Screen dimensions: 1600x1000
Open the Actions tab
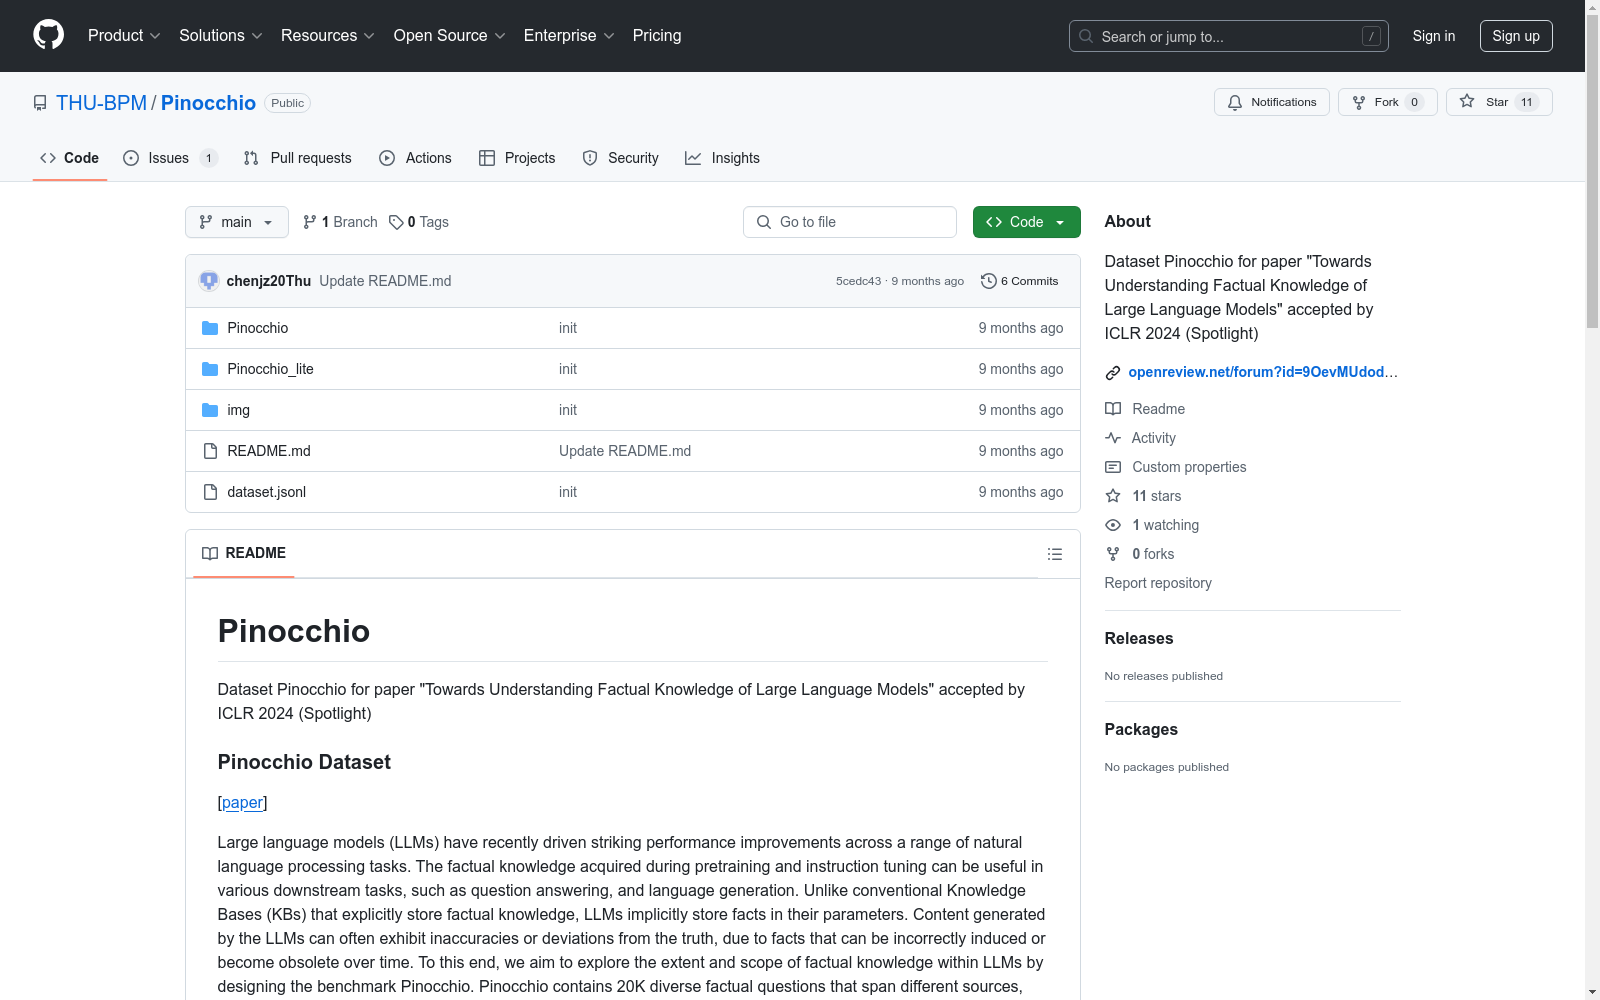(416, 158)
